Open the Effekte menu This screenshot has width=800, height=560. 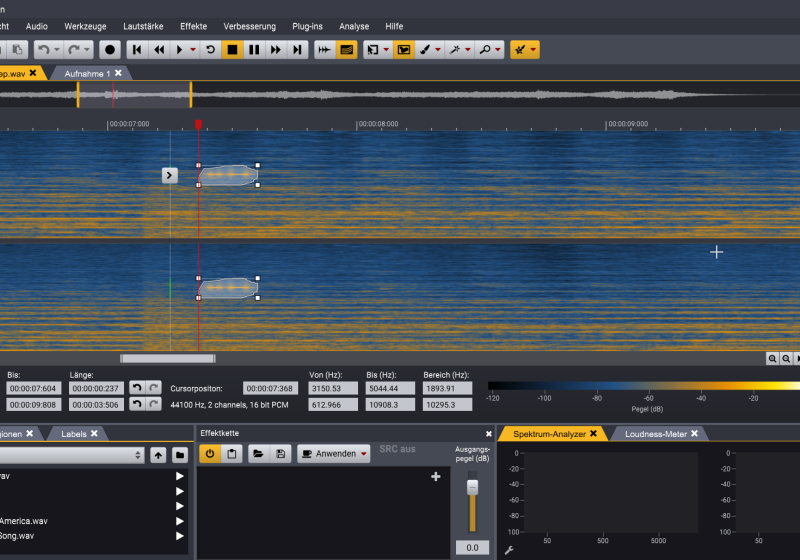tap(194, 26)
